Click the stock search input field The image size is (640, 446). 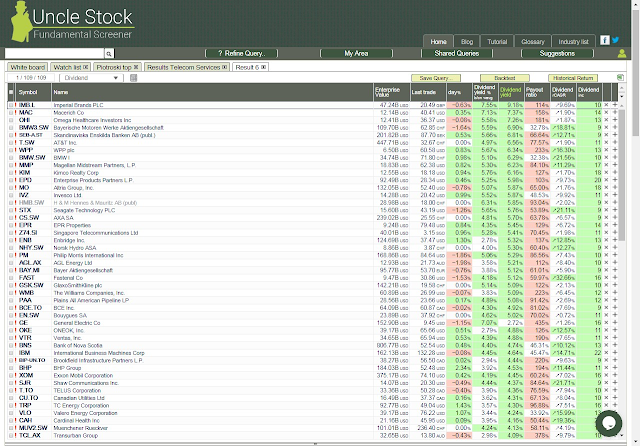coord(55,53)
